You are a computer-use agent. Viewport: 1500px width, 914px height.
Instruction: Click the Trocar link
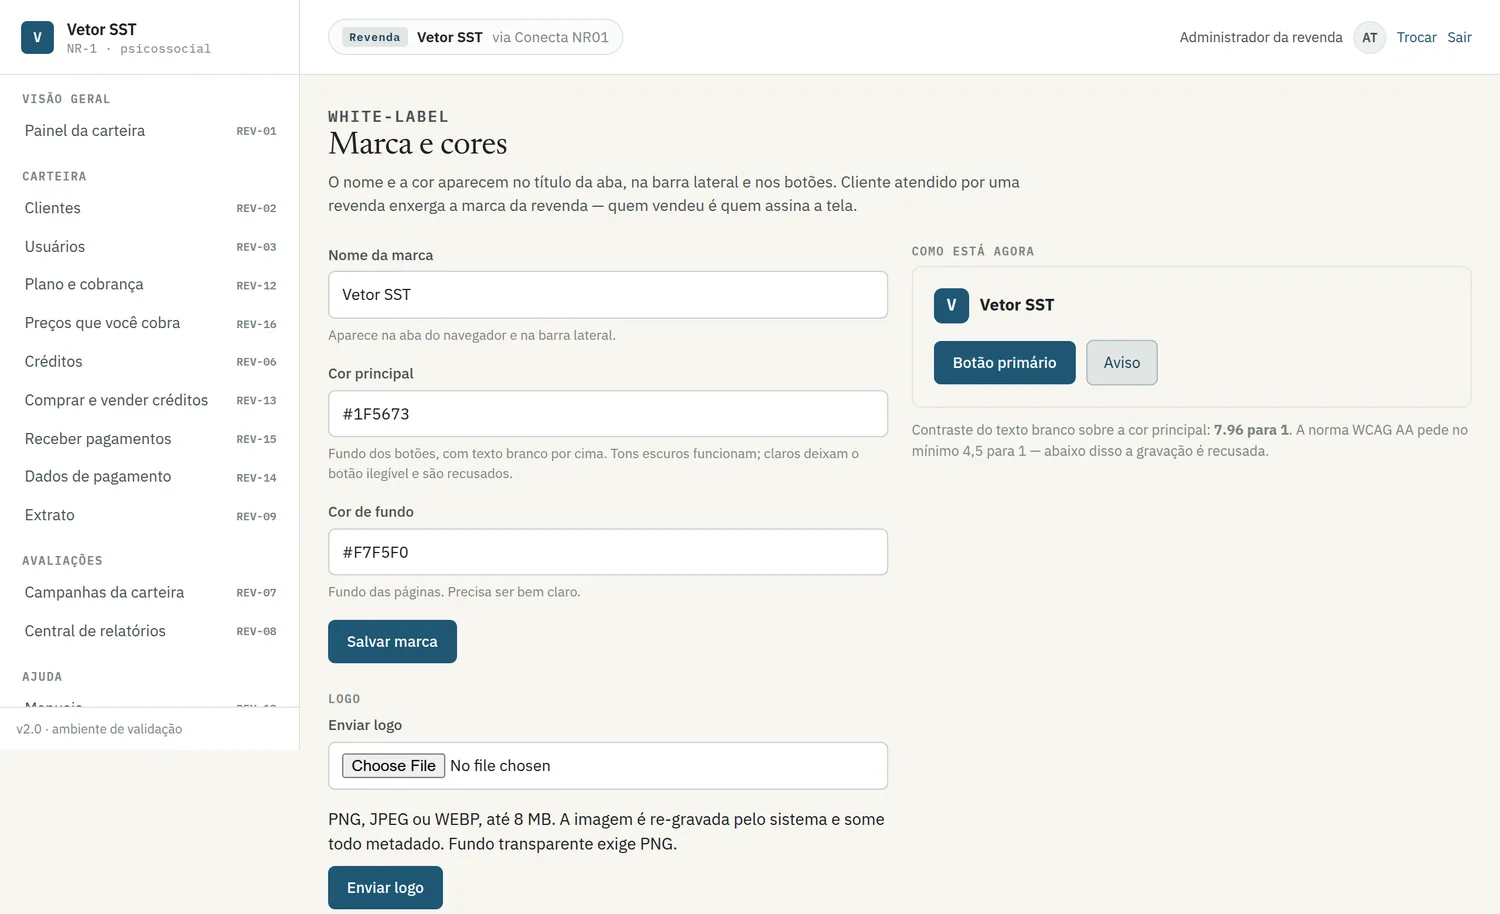(1416, 37)
